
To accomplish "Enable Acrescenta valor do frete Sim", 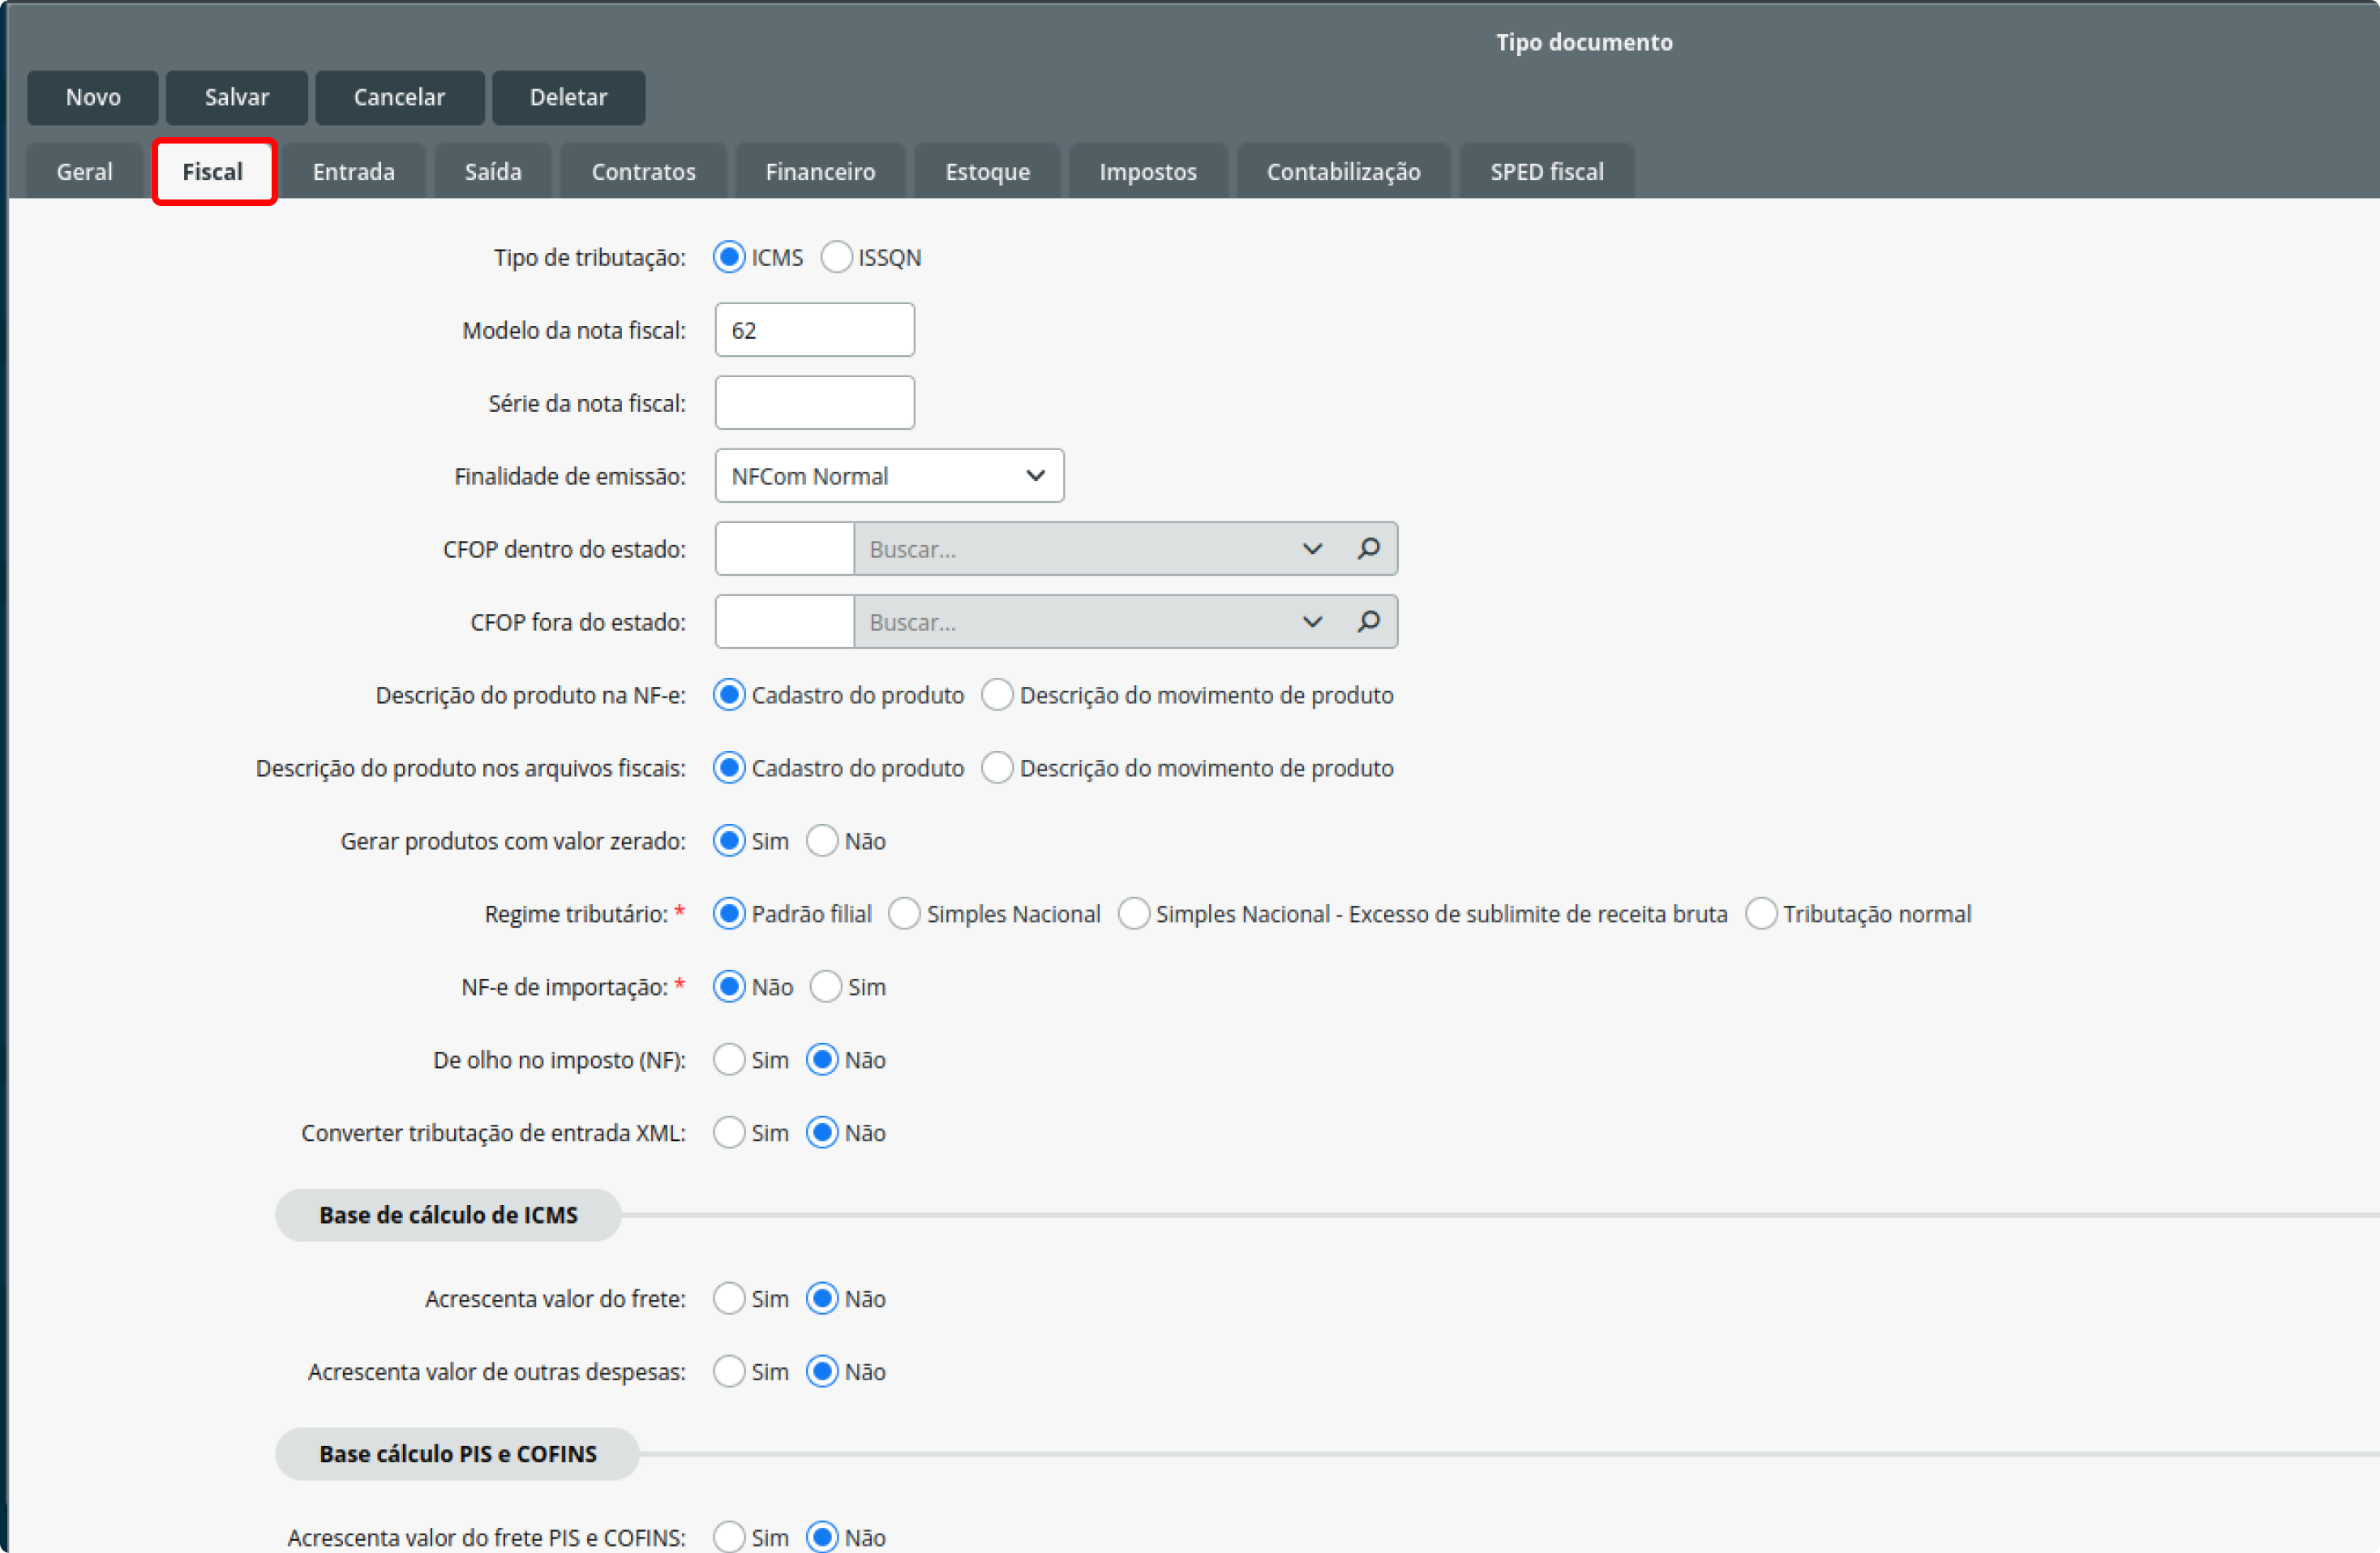I will tap(729, 1298).
